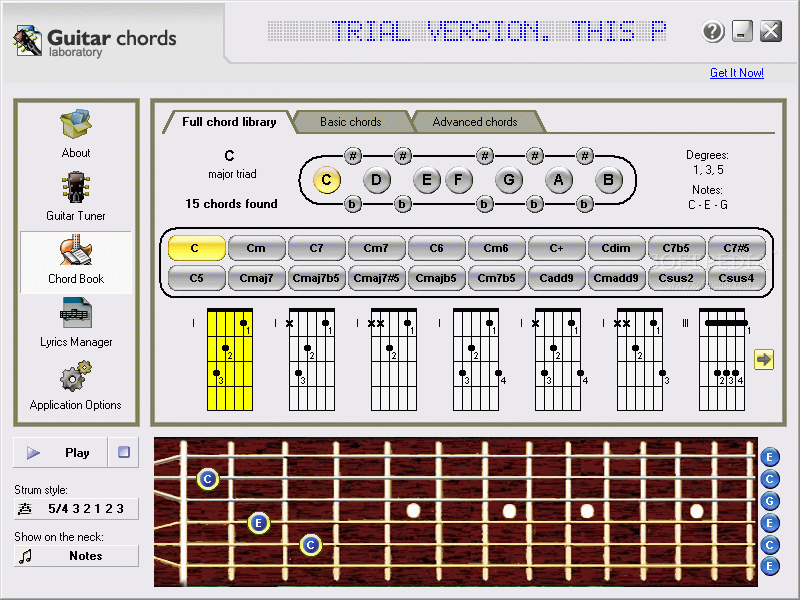Select the C5 chord type

[x=196, y=278]
